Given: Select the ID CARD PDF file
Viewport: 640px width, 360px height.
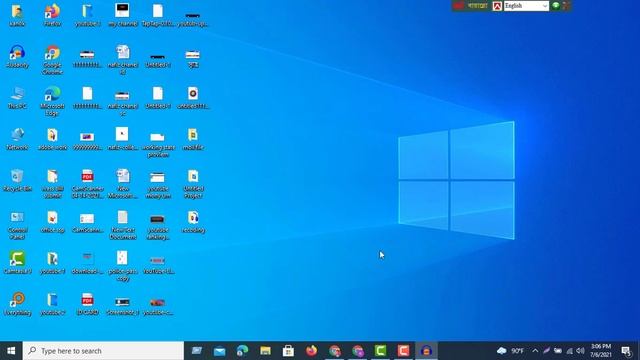Looking at the screenshot, I should pos(87,304).
